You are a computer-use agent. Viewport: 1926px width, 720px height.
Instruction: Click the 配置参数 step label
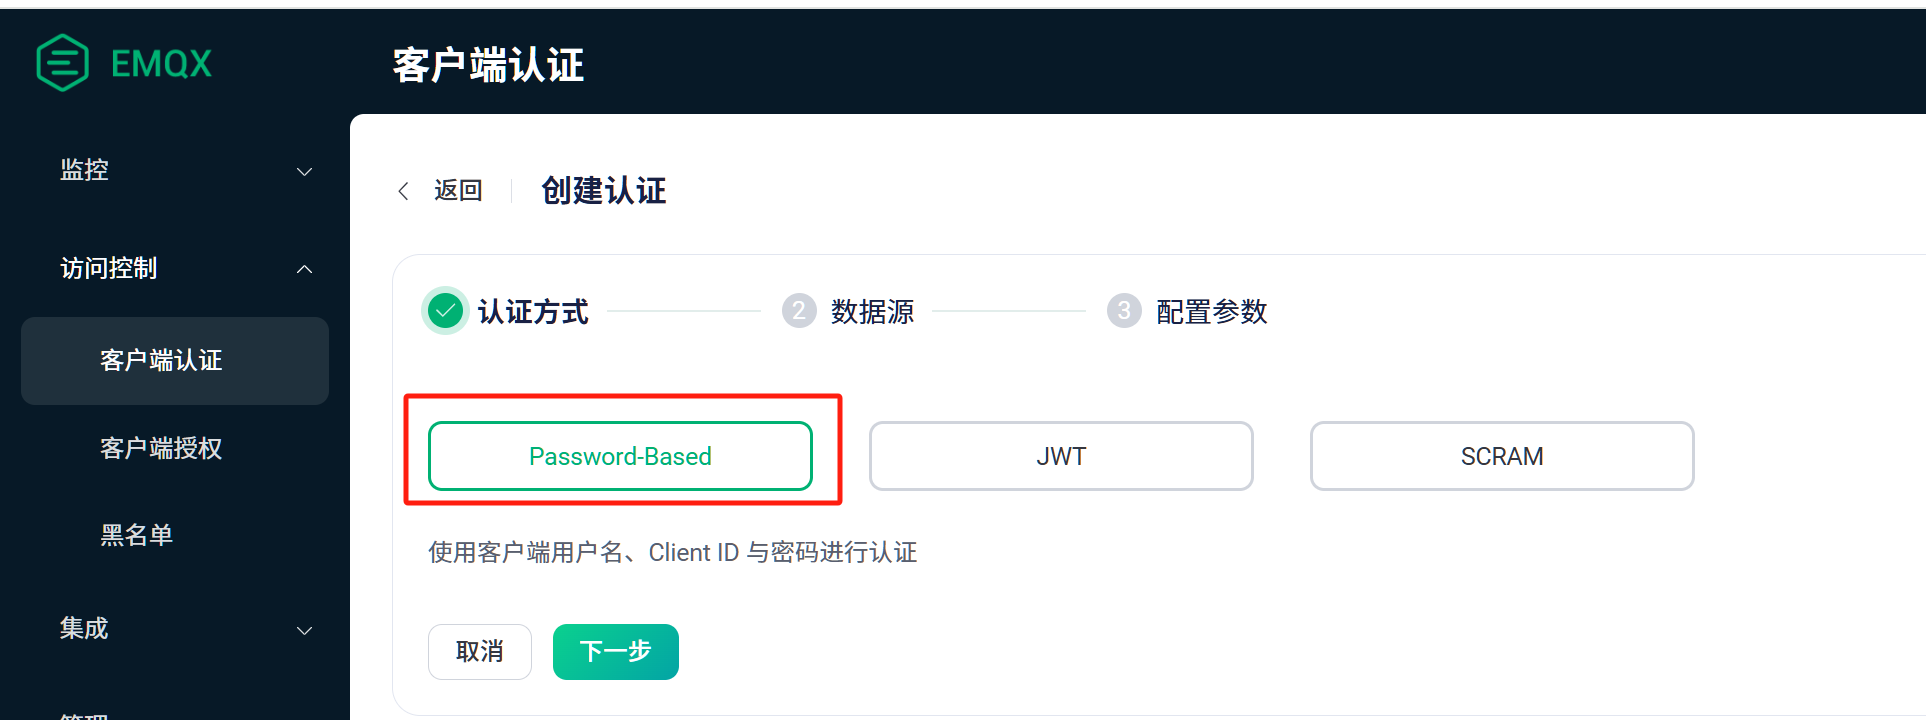pos(1211,312)
